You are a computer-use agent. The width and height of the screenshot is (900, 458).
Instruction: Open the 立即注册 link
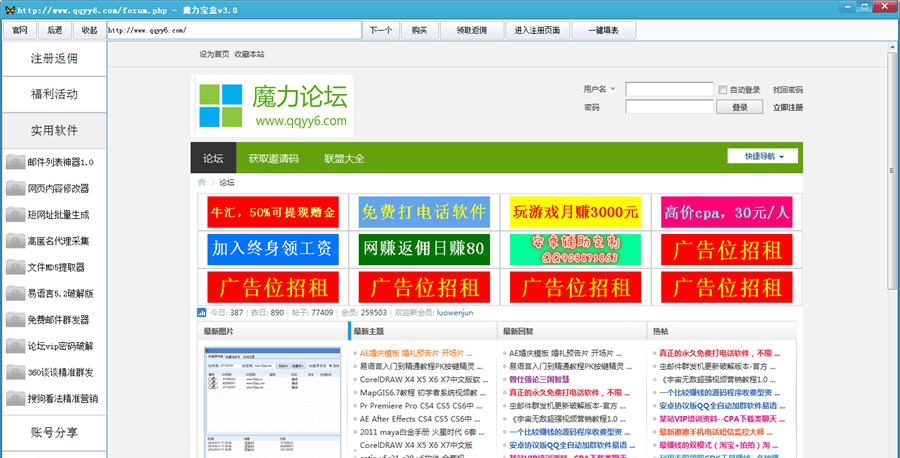(x=788, y=107)
